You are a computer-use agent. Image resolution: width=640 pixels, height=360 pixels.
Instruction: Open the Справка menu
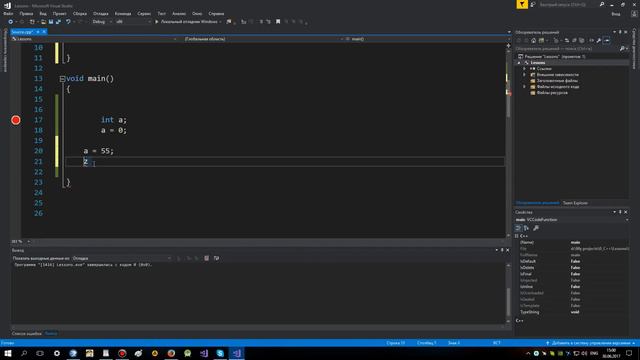click(216, 13)
